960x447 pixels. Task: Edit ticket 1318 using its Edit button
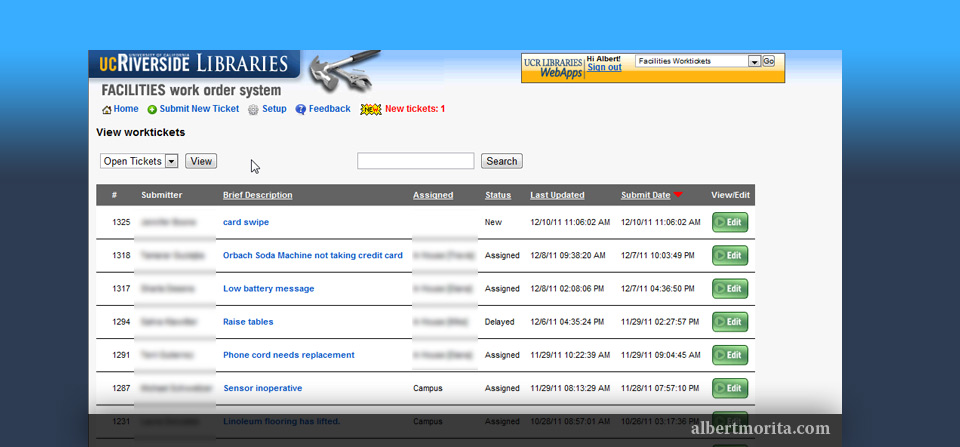(x=729, y=255)
